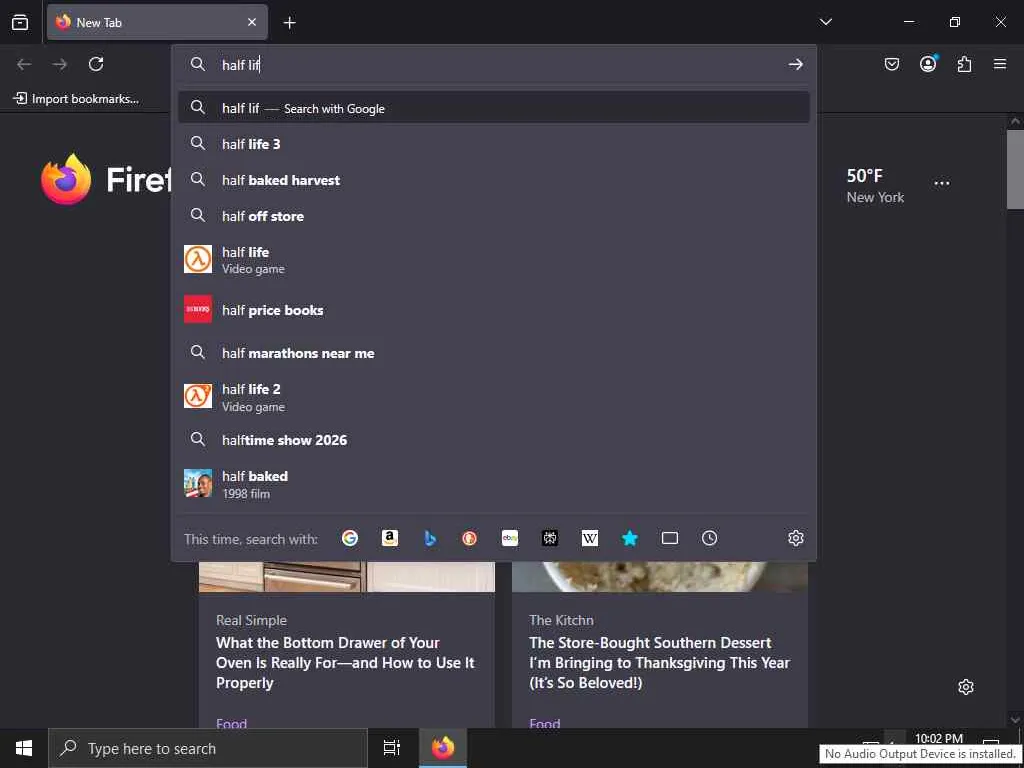The height and width of the screenshot is (768, 1024).
Task: Submit search with the go arrow
Action: click(795, 64)
